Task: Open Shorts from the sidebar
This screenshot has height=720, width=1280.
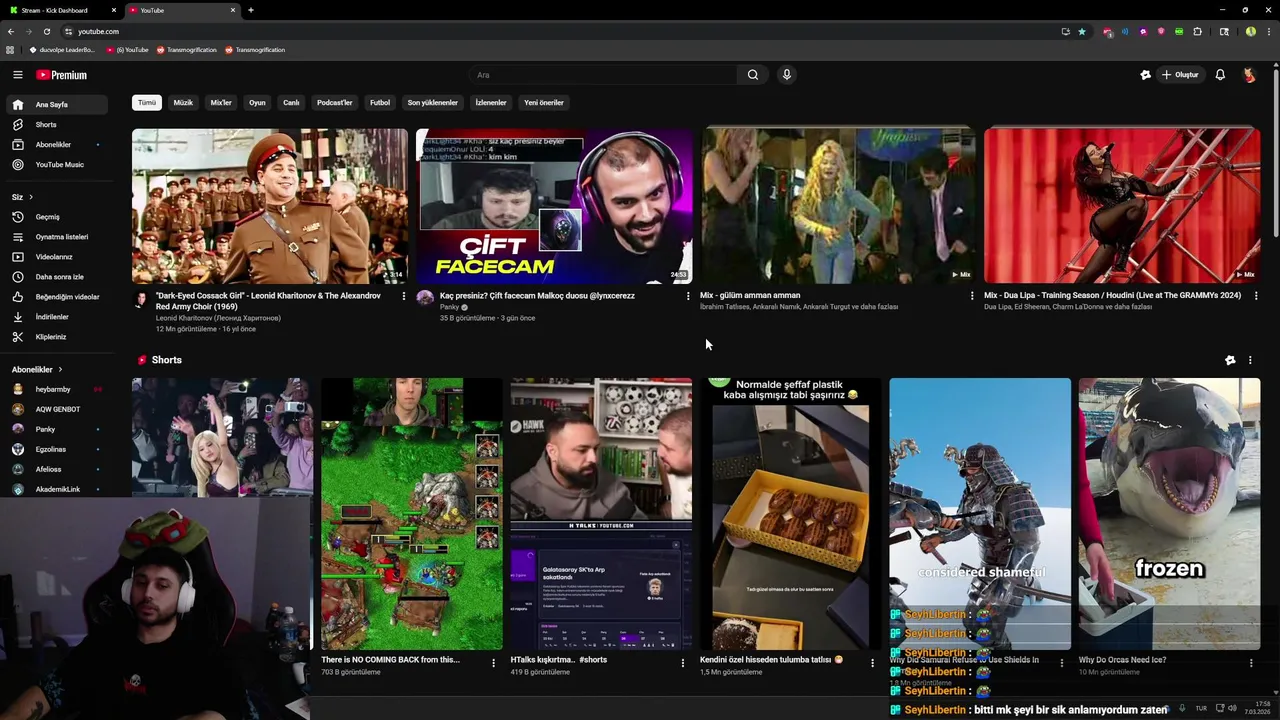Action: pos(55,124)
